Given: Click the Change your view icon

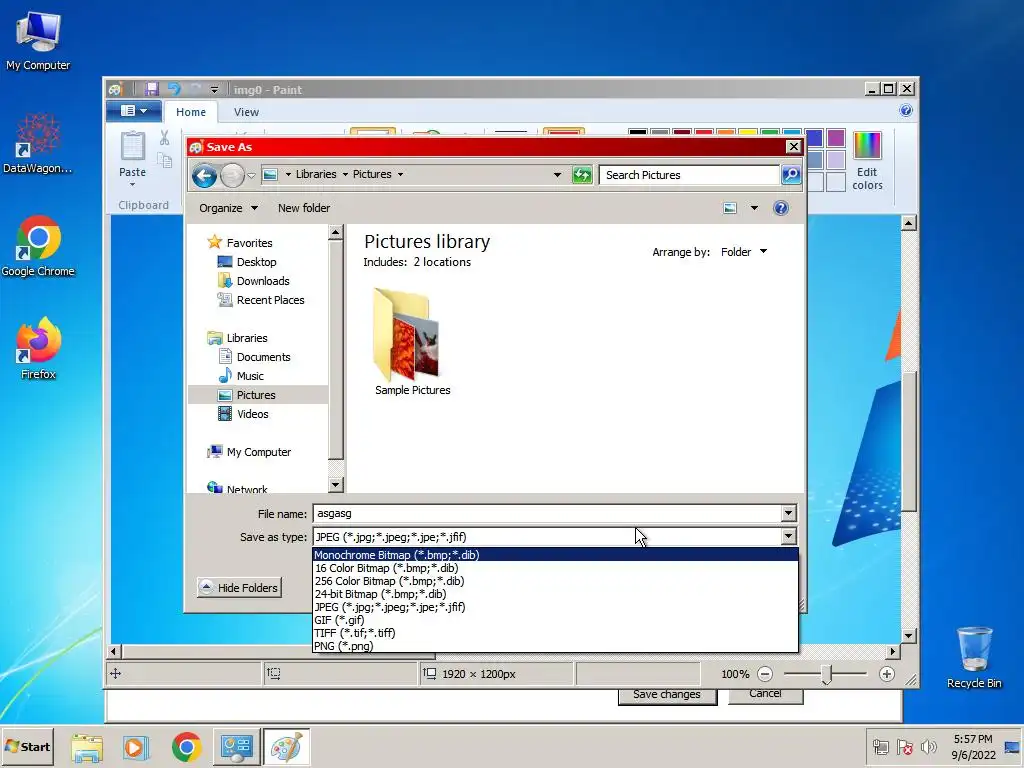Looking at the screenshot, I should click(730, 208).
